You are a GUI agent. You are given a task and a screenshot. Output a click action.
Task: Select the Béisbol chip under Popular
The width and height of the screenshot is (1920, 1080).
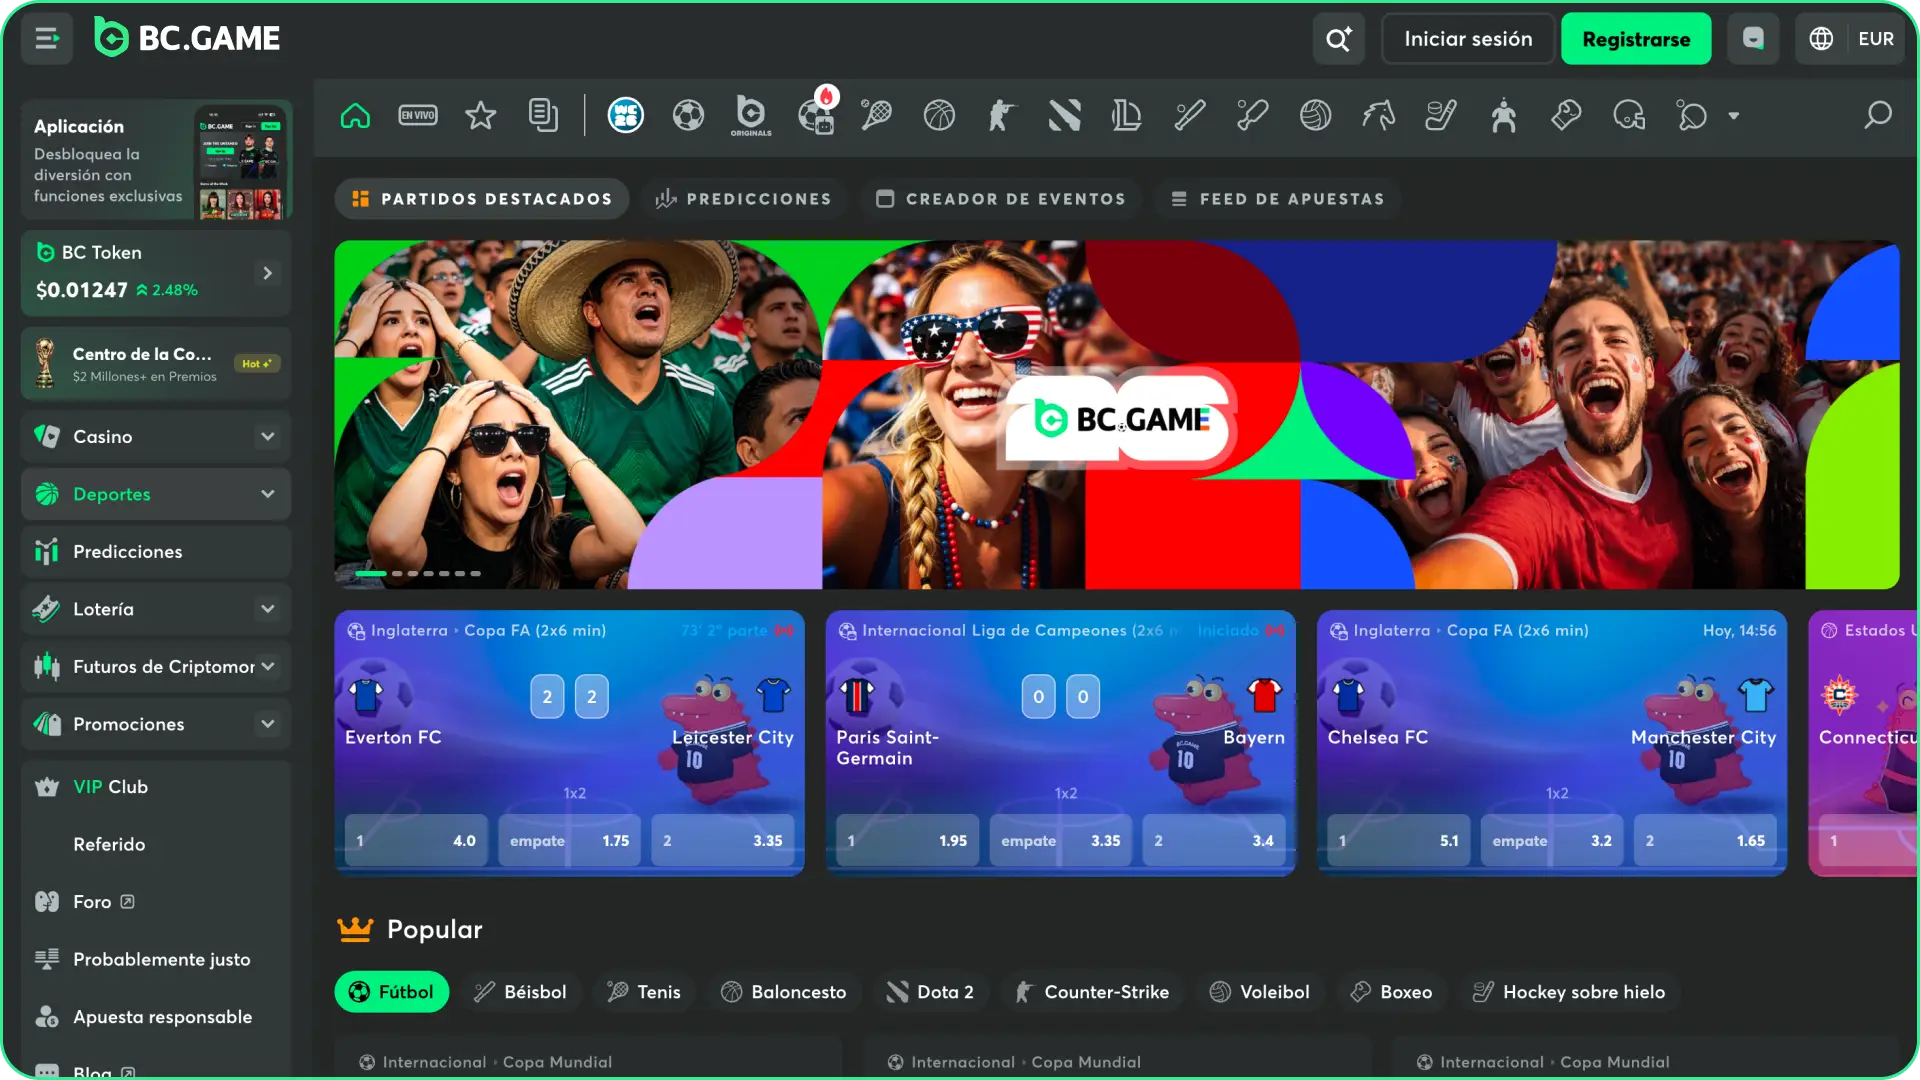click(x=520, y=992)
